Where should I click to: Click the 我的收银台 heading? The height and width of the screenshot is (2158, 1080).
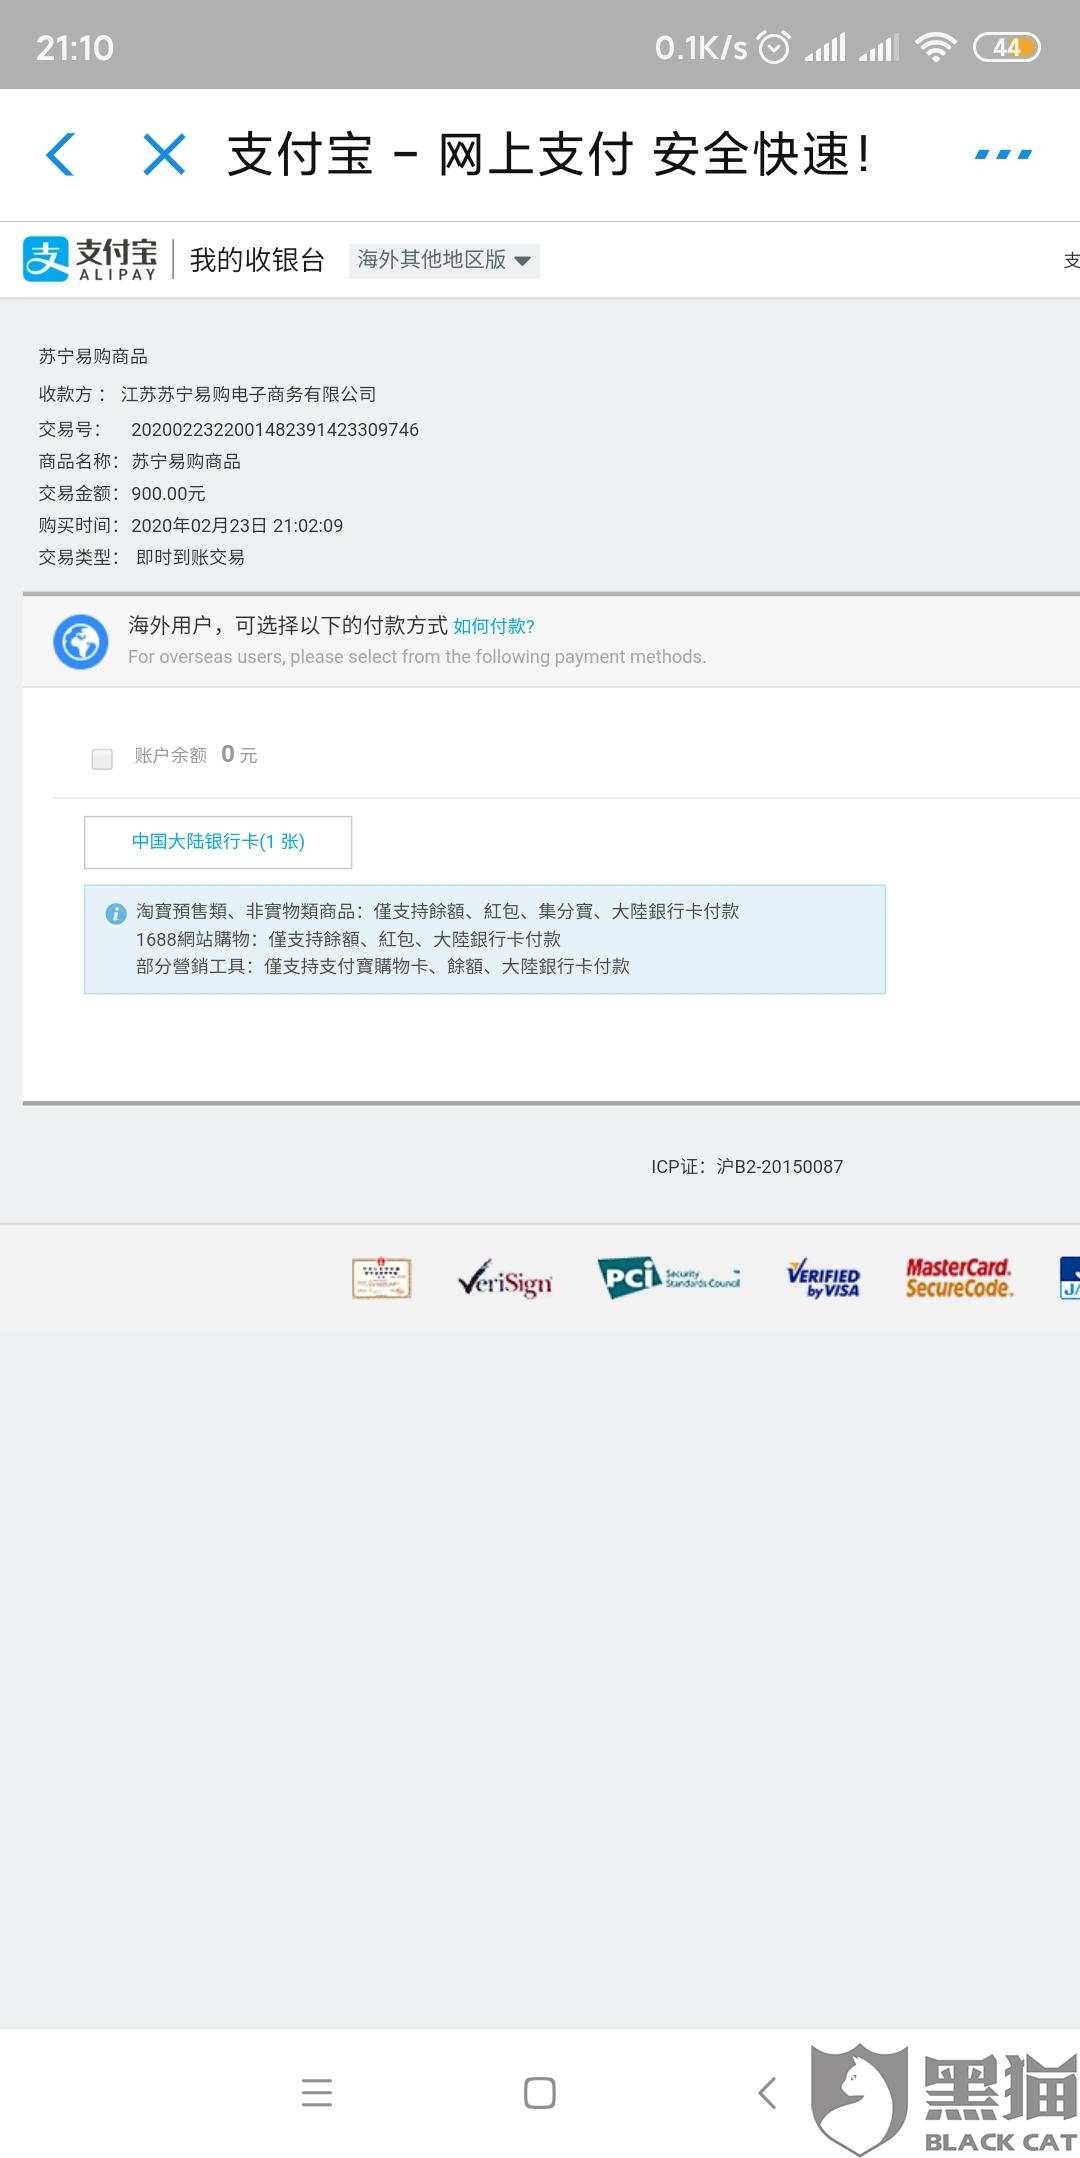click(x=258, y=260)
